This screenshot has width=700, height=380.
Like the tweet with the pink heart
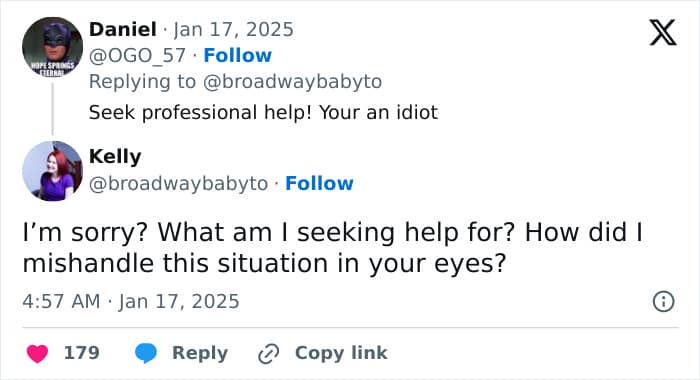[38, 353]
